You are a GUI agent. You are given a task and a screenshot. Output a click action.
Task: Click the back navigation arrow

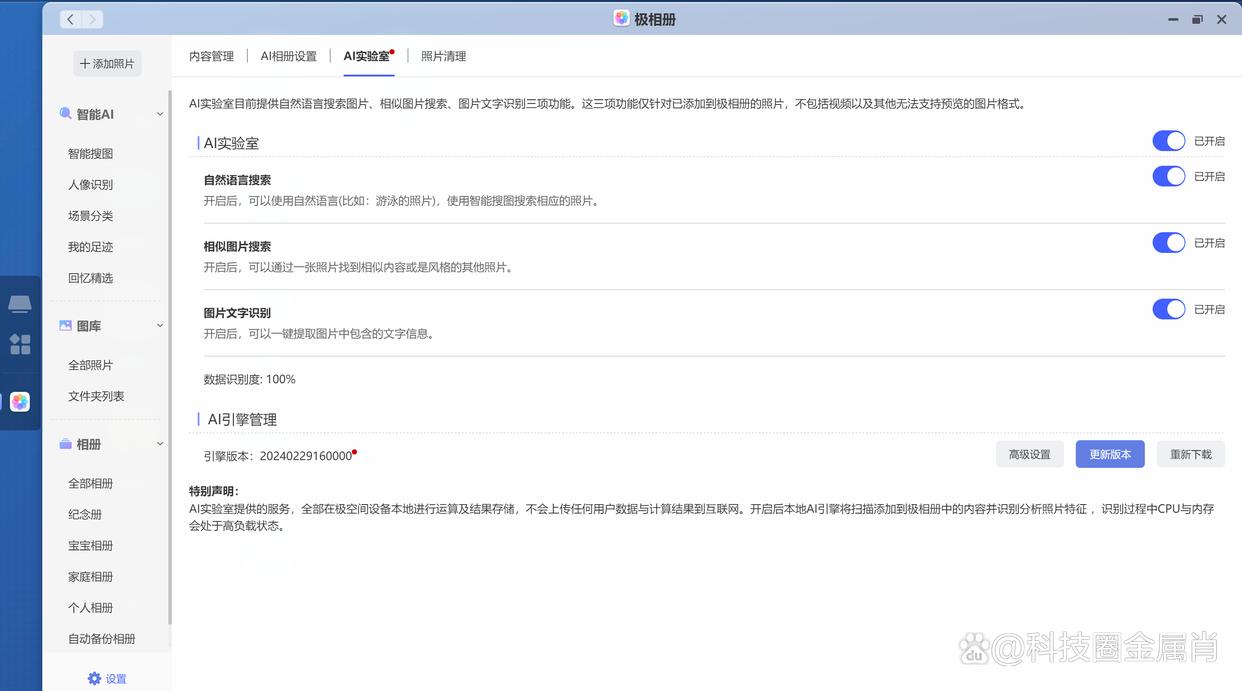pos(70,19)
